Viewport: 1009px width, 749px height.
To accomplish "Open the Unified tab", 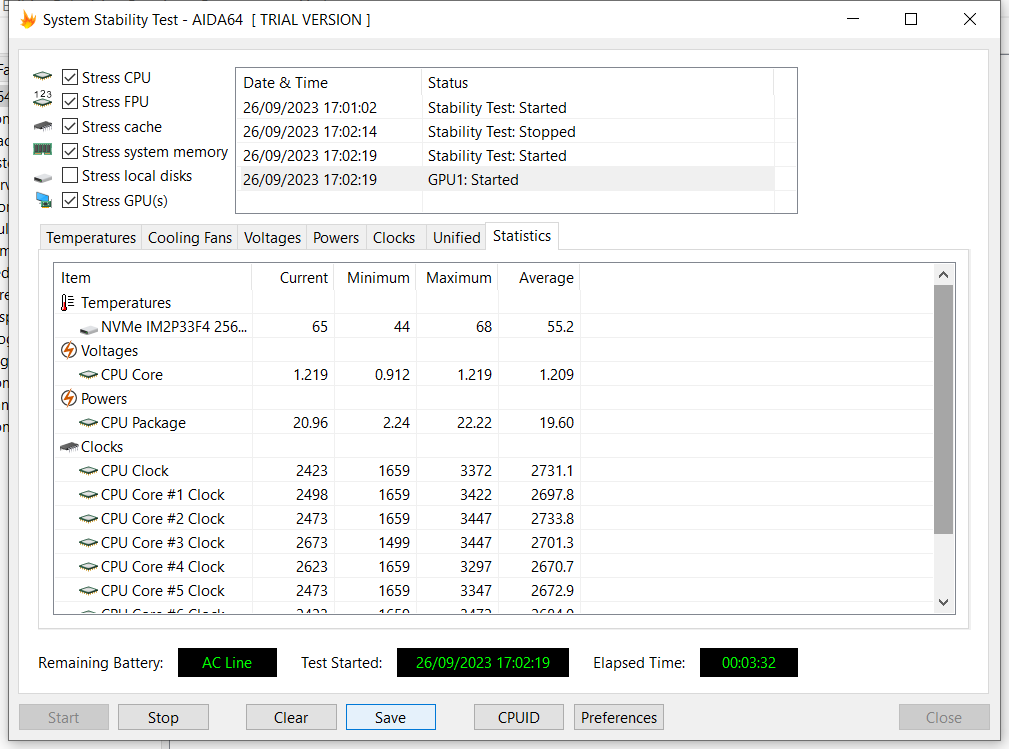I will (x=456, y=237).
